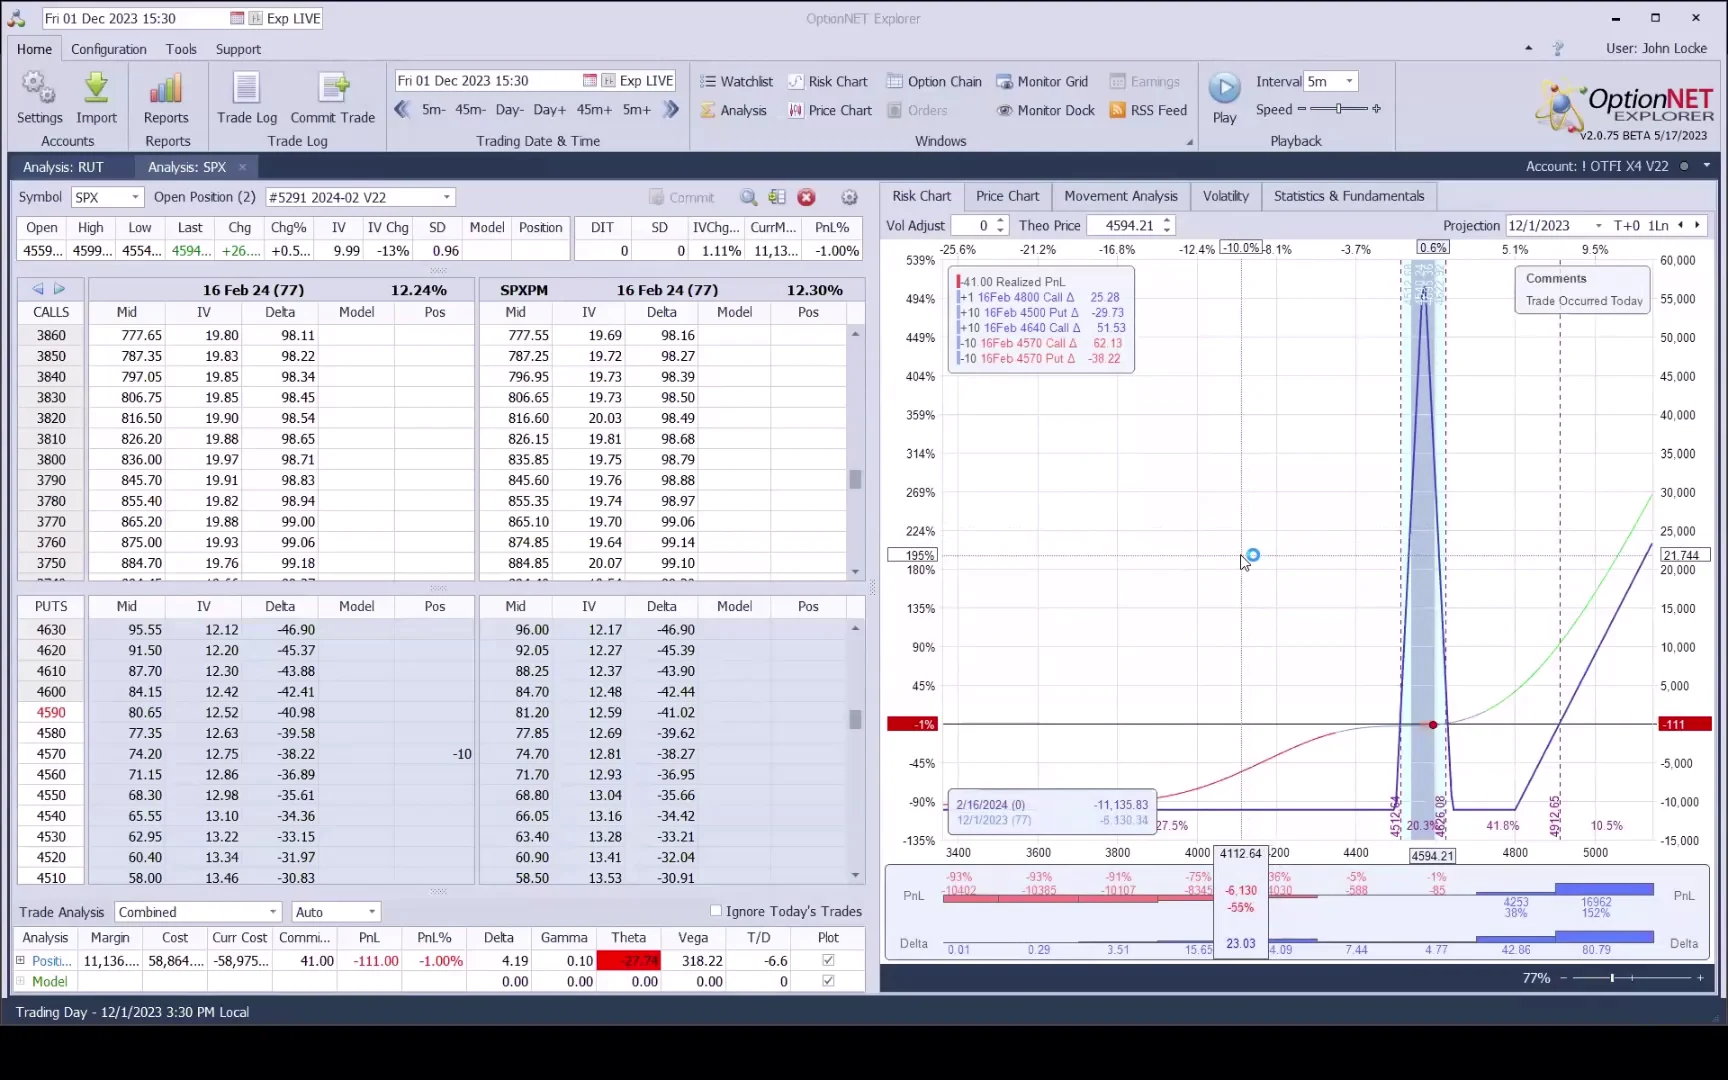Image resolution: width=1728 pixels, height=1080 pixels.
Task: Click the 5m- time step button
Action: (x=434, y=109)
